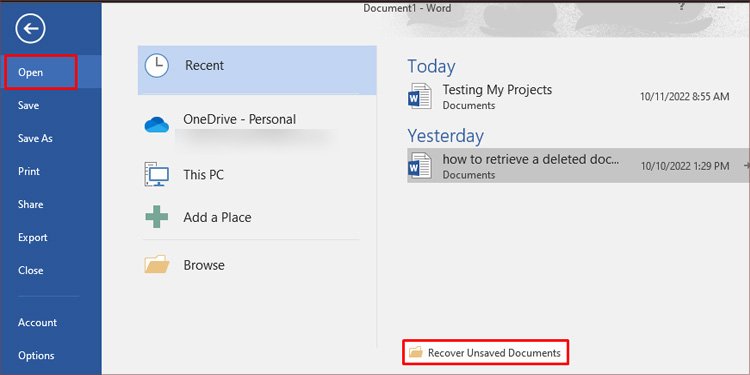Click Recover Unsaved Documents button
Image resolution: width=750 pixels, height=375 pixels.
tap(486, 353)
